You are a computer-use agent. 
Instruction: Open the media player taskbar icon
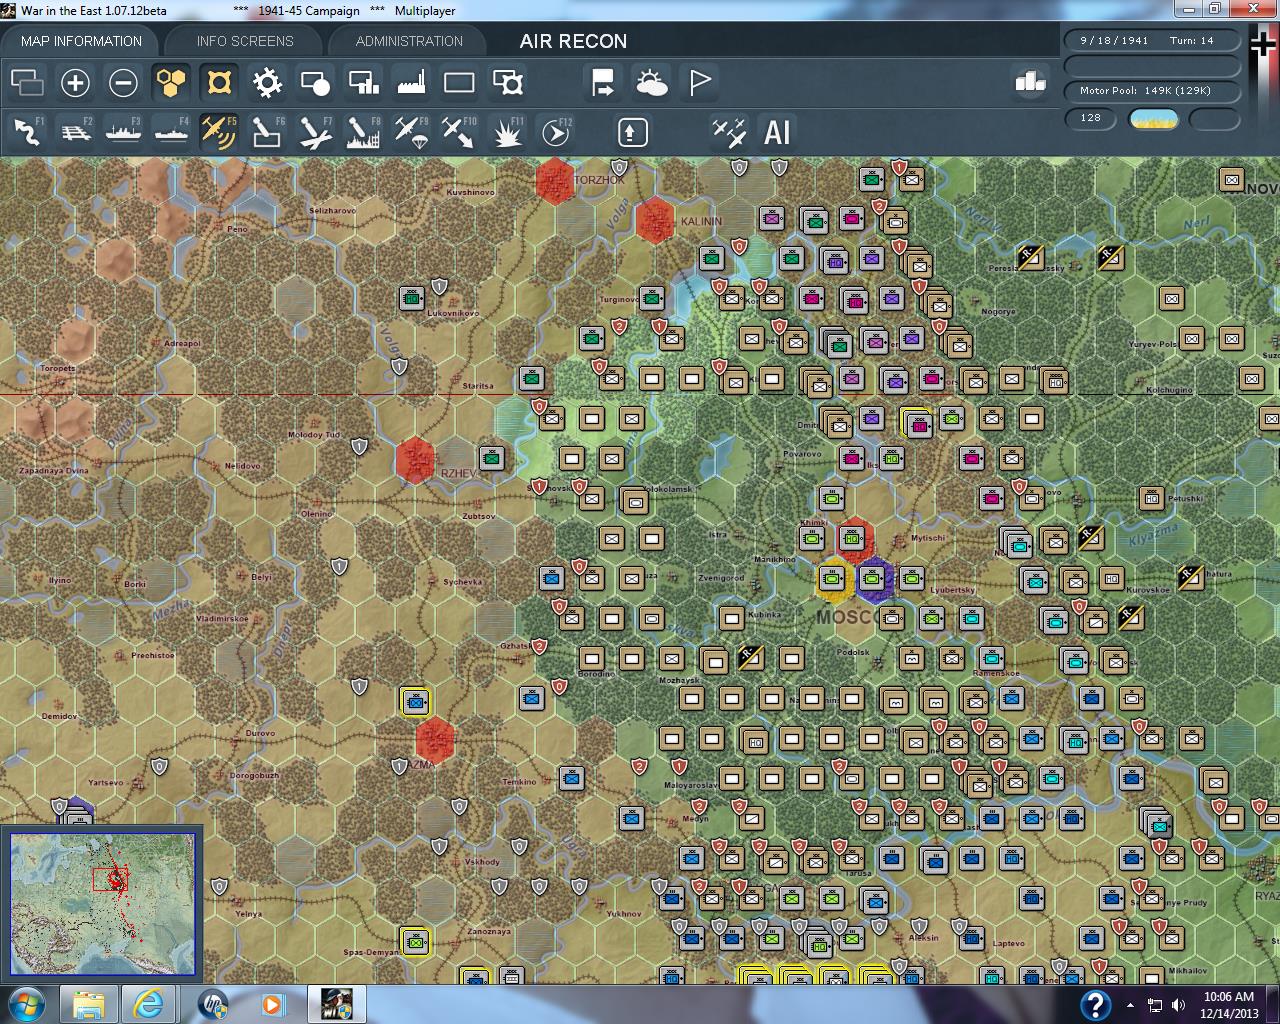point(273,1004)
